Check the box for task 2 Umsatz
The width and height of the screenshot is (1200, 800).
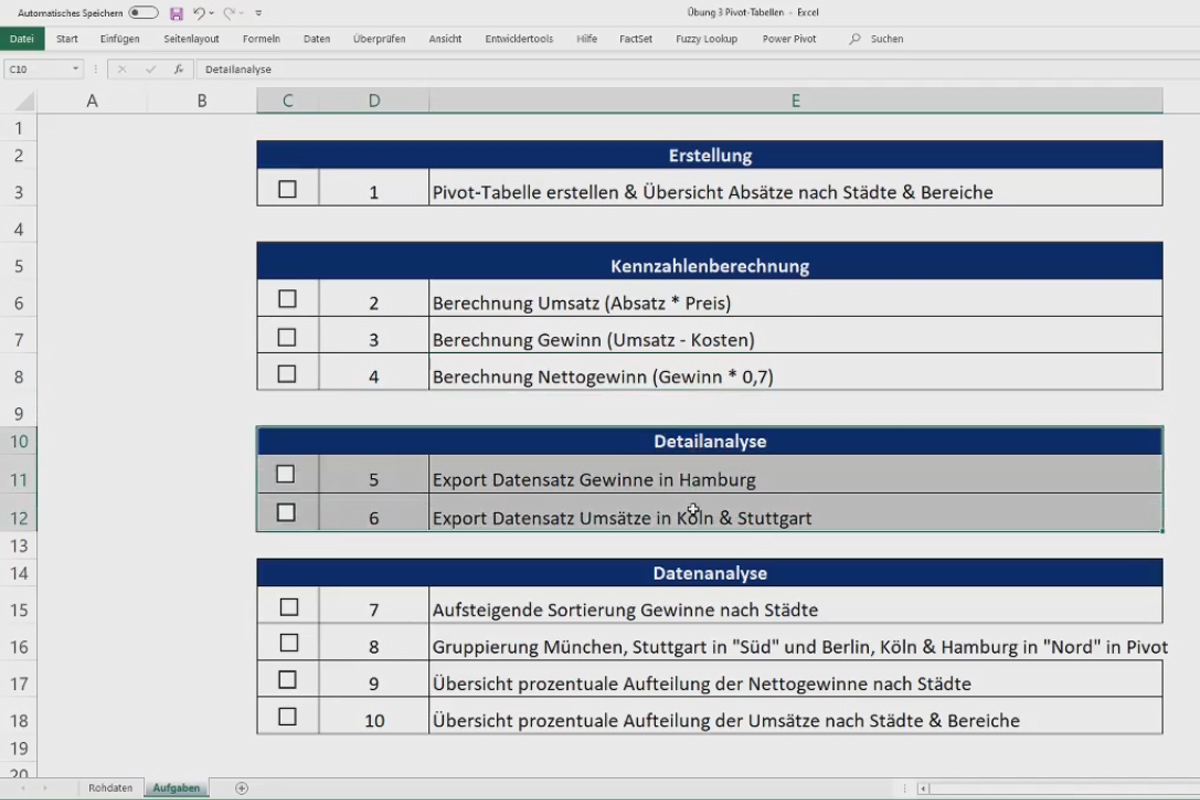pos(287,299)
